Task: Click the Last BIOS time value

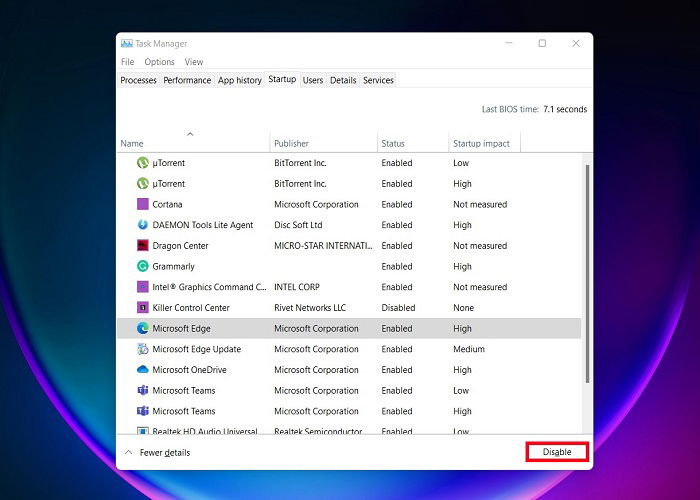Action: click(565, 109)
